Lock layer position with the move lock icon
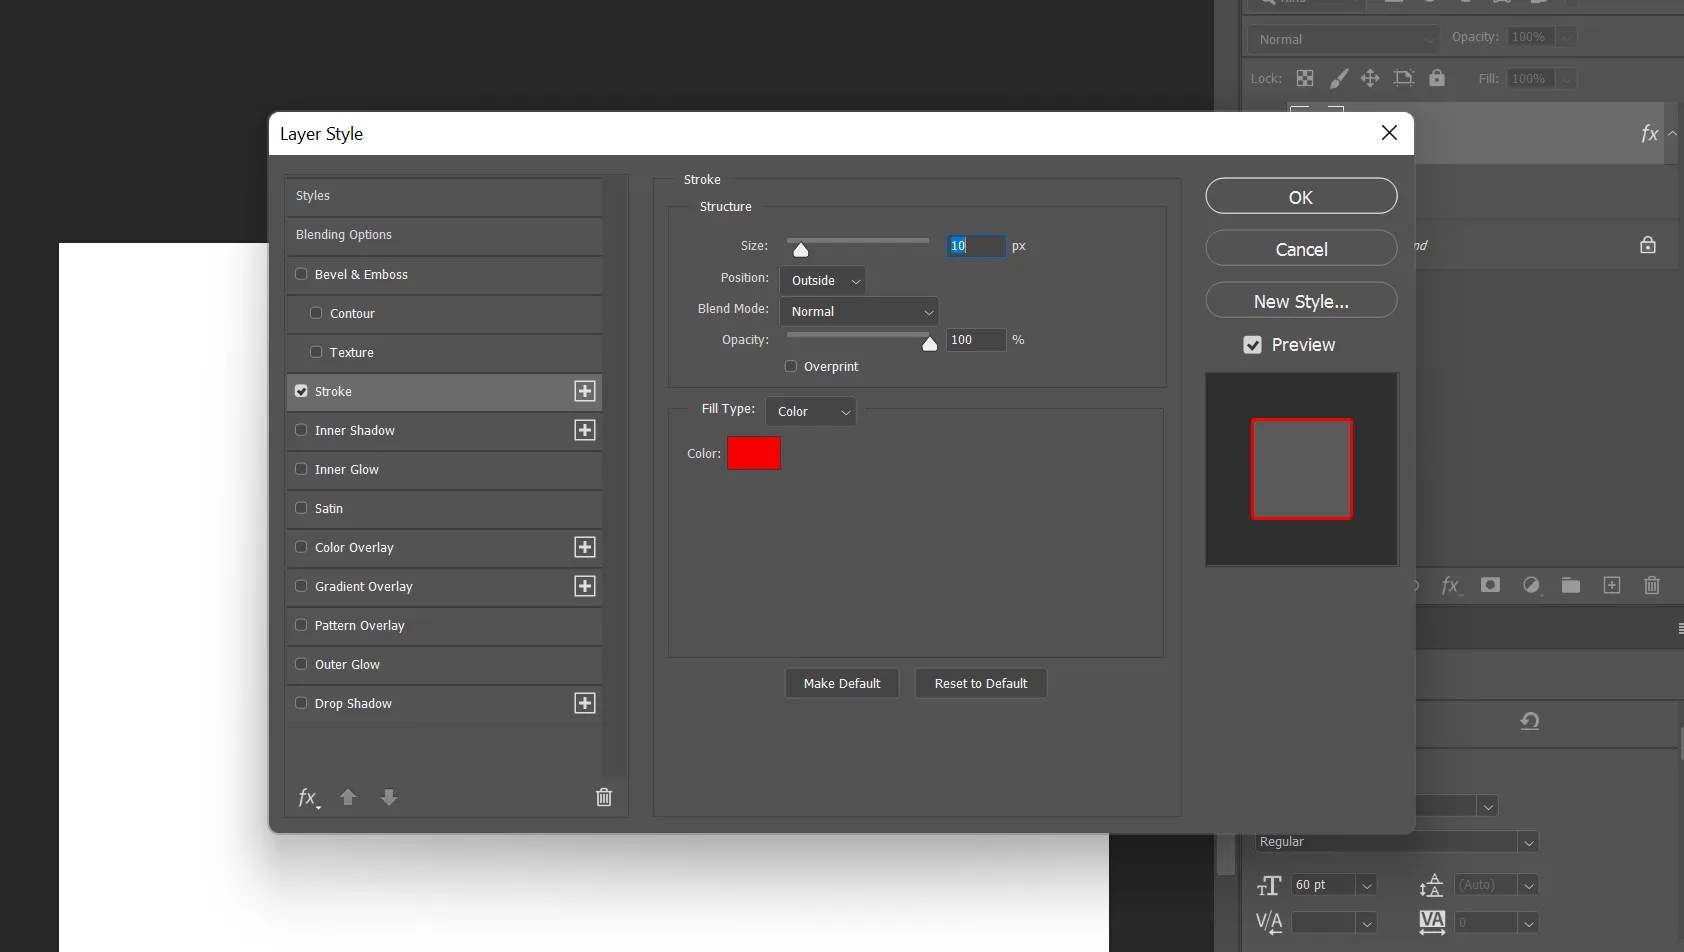The width and height of the screenshot is (1684, 952). (1371, 78)
